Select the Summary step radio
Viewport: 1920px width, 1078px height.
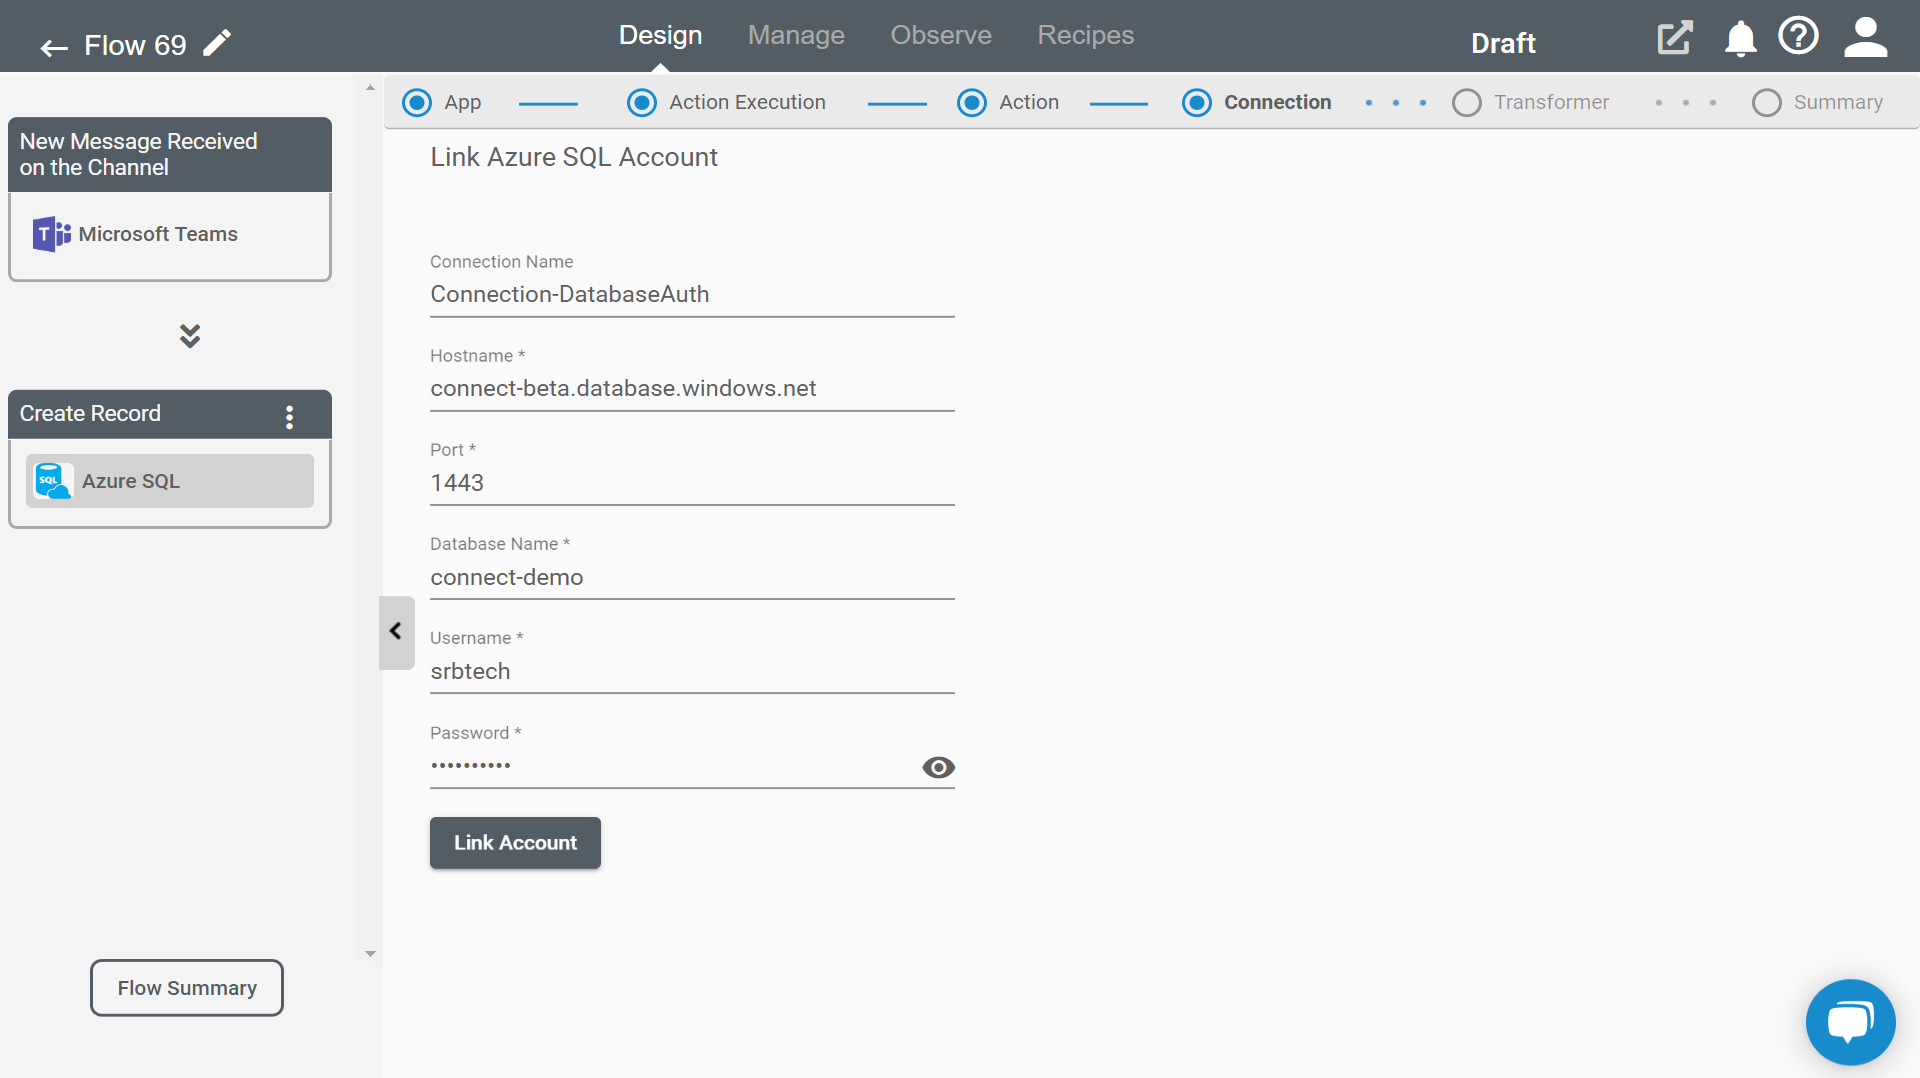pos(1767,103)
